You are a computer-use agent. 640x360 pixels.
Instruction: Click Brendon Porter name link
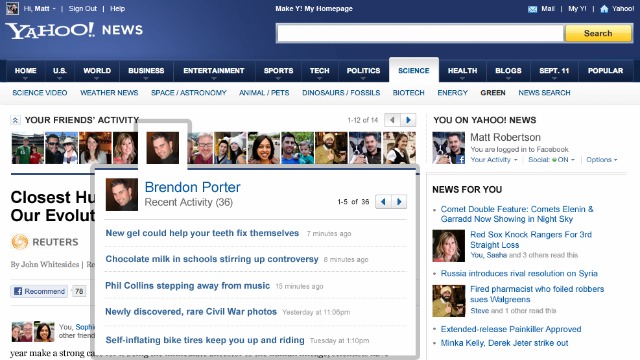(192, 187)
